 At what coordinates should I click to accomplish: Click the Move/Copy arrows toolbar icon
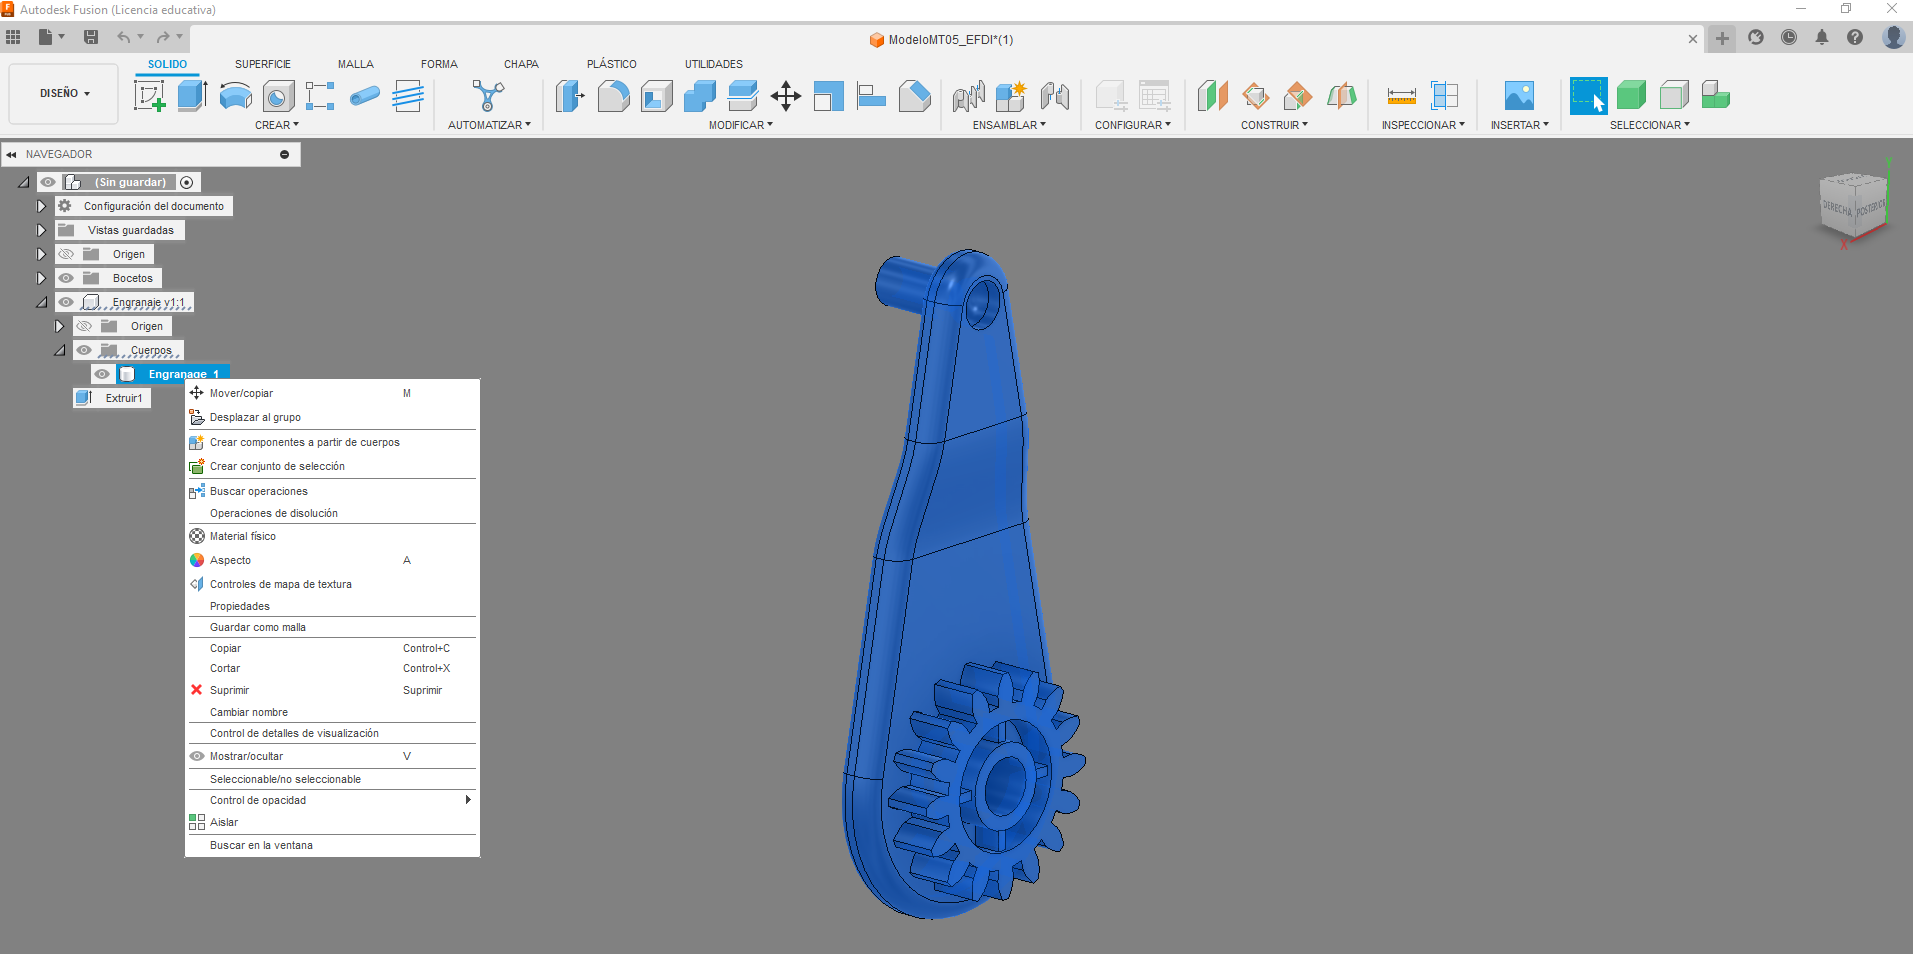785,96
